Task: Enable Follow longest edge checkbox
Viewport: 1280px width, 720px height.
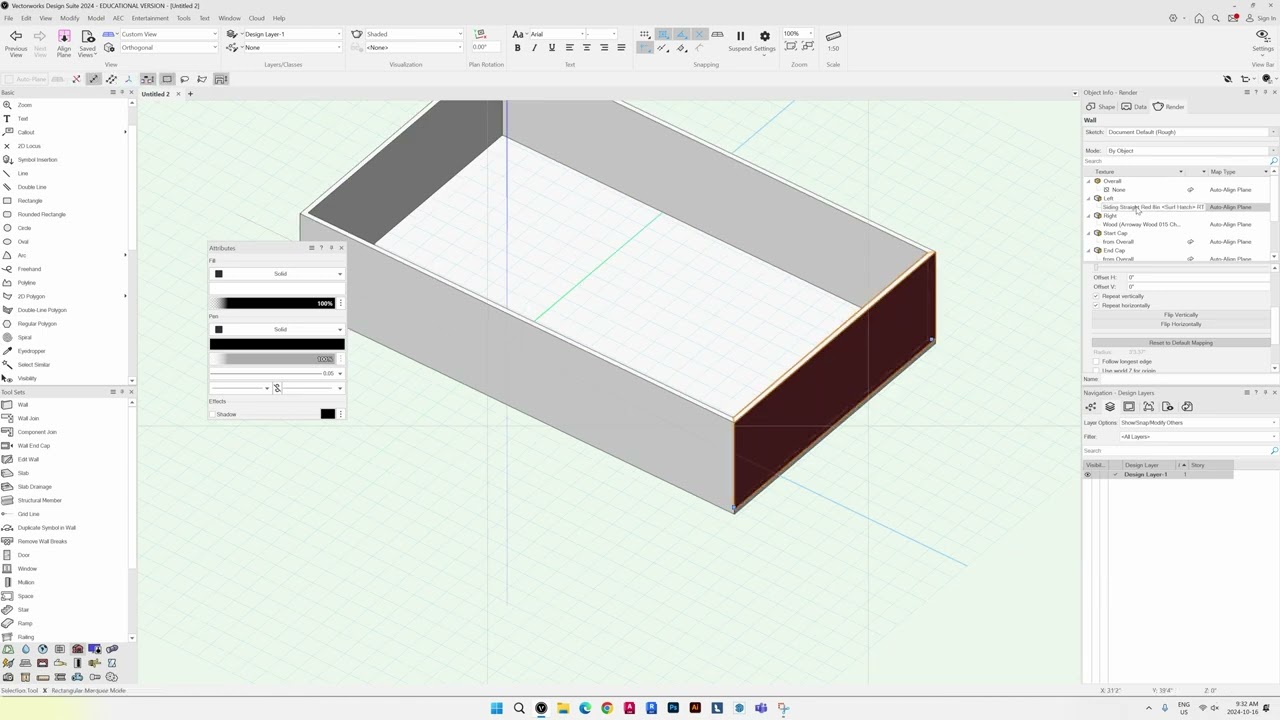Action: (x=1096, y=361)
